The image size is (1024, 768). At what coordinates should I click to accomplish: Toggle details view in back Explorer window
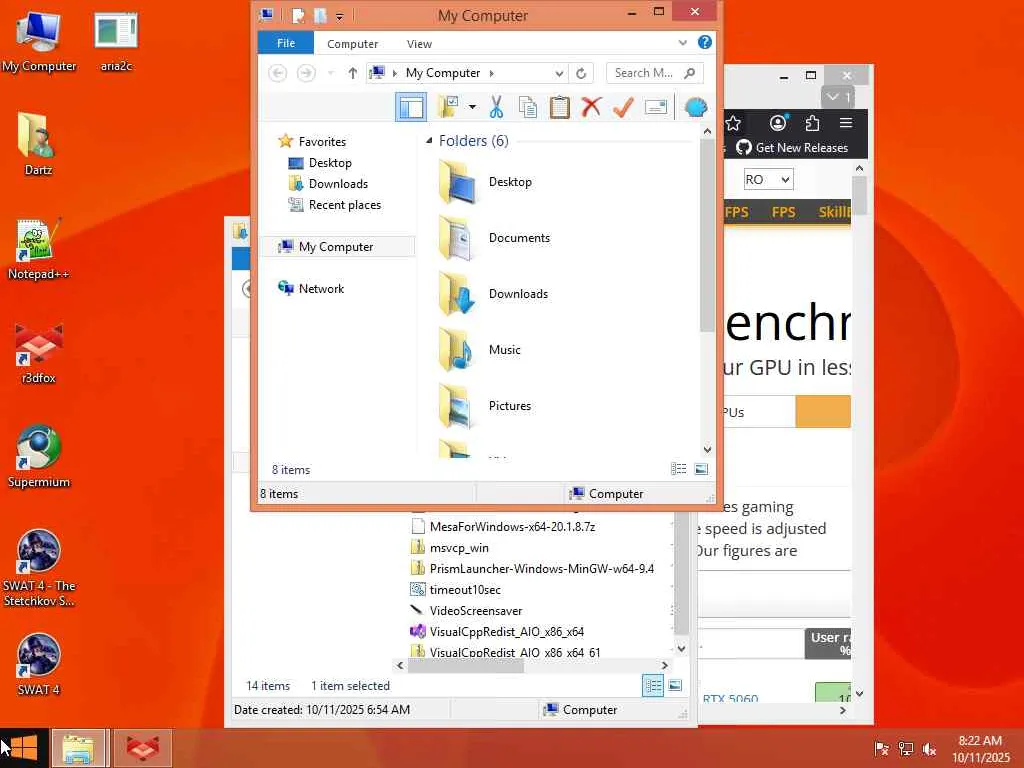tap(653, 686)
